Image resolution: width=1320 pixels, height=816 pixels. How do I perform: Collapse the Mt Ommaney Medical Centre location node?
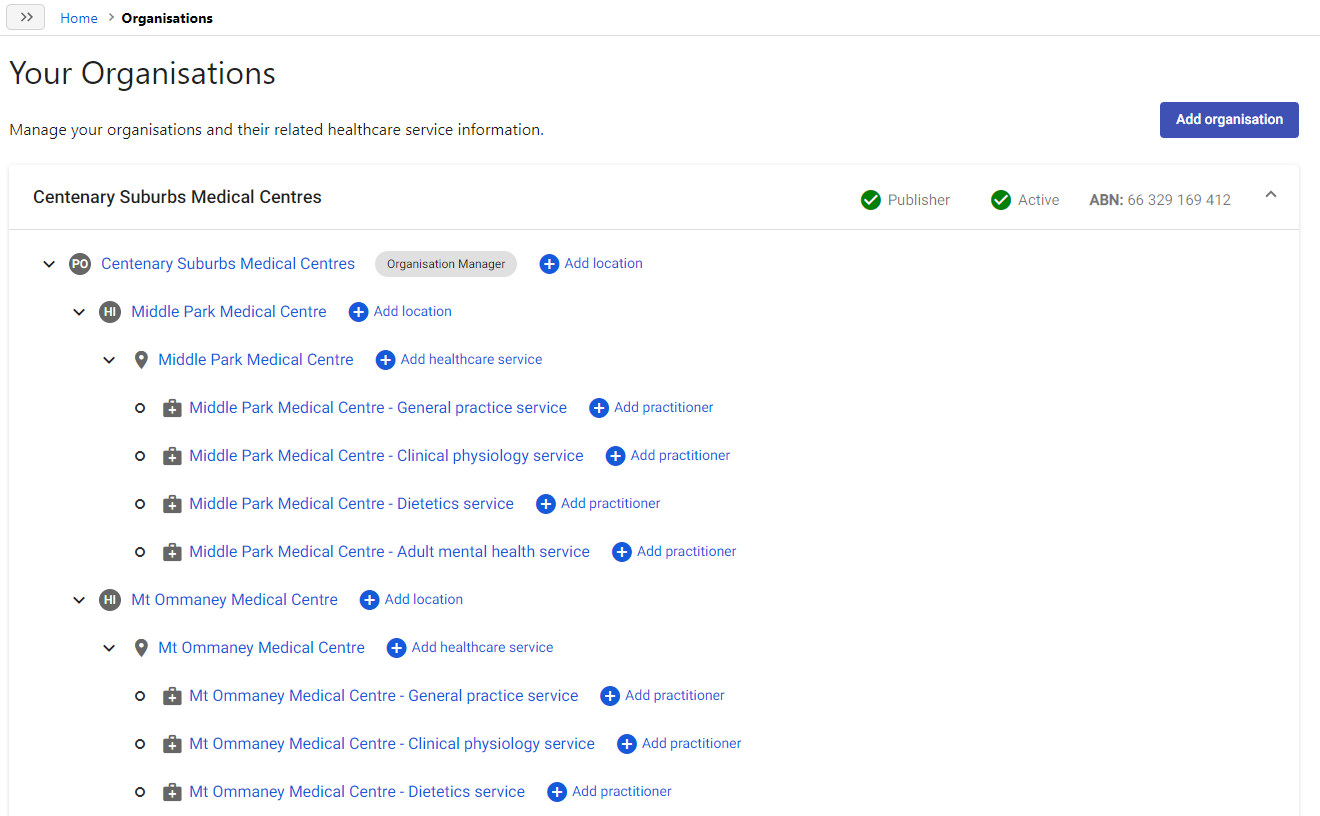tap(110, 648)
